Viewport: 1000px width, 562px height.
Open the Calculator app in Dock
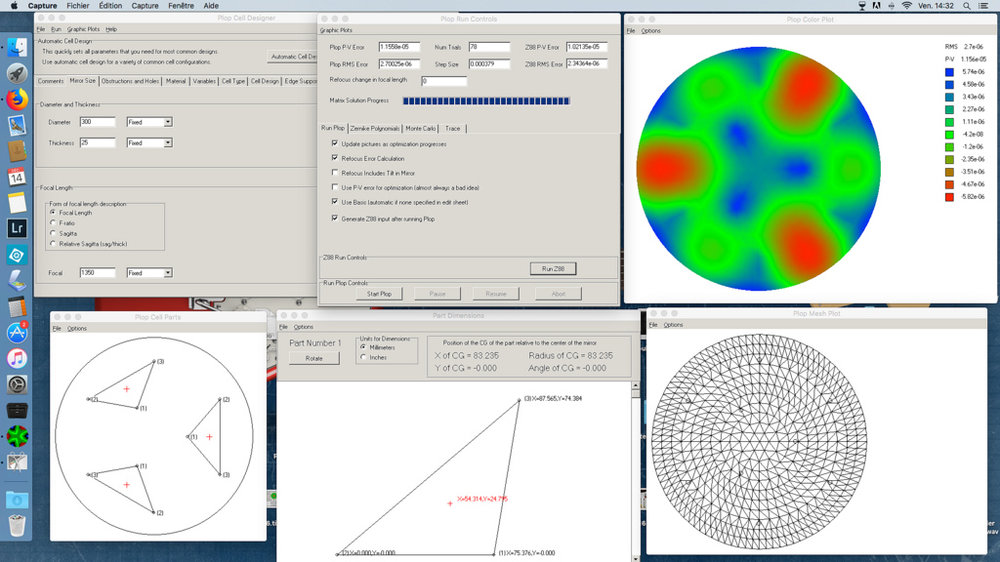(x=17, y=307)
